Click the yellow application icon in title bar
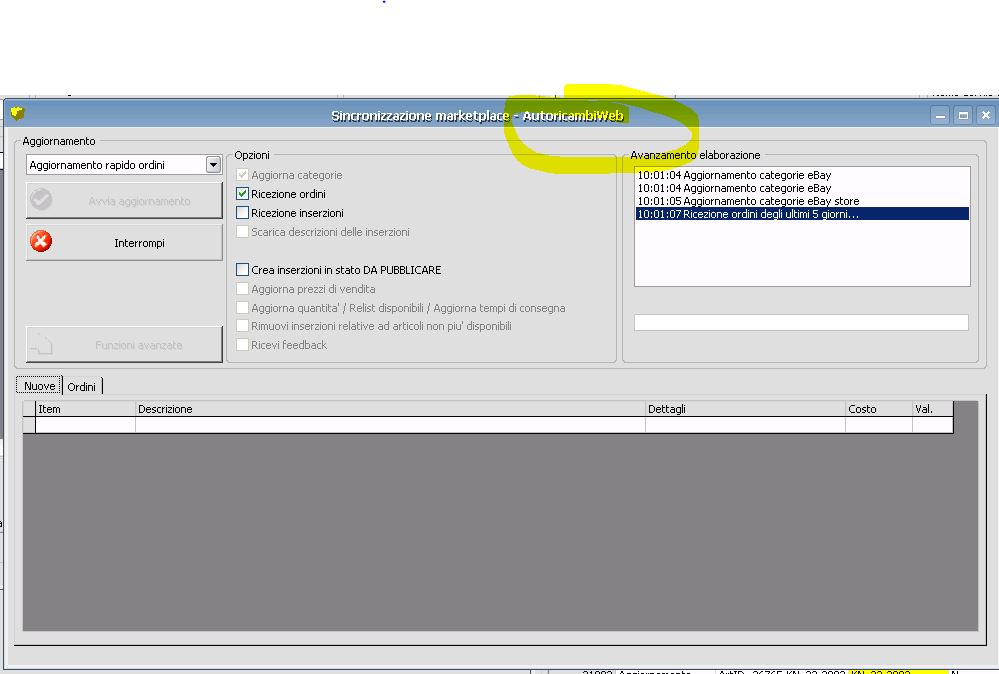Viewport: 999px width, 674px height. click(17, 113)
